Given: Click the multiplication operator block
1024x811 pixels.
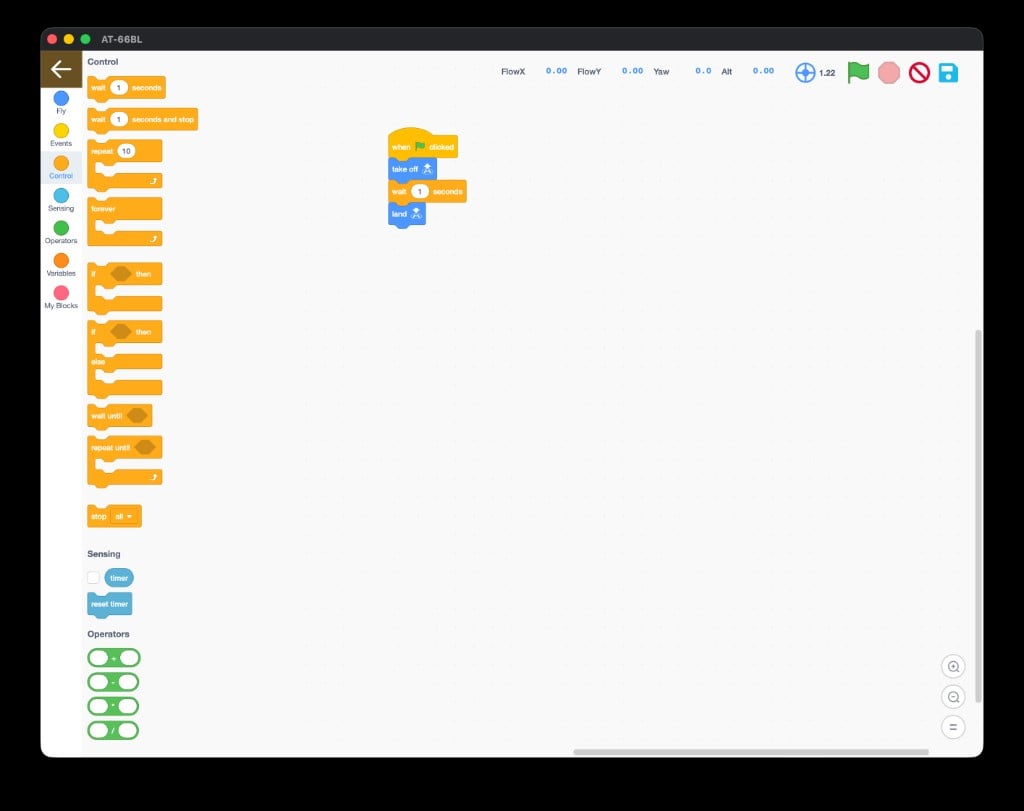Looking at the screenshot, I should pyautogui.click(x=113, y=707).
